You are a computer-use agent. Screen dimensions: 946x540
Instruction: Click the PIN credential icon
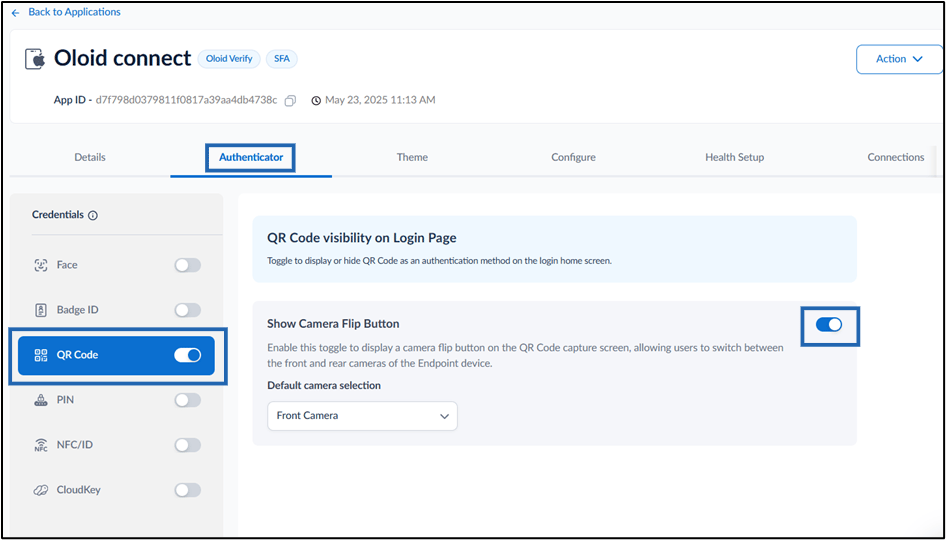[40, 400]
